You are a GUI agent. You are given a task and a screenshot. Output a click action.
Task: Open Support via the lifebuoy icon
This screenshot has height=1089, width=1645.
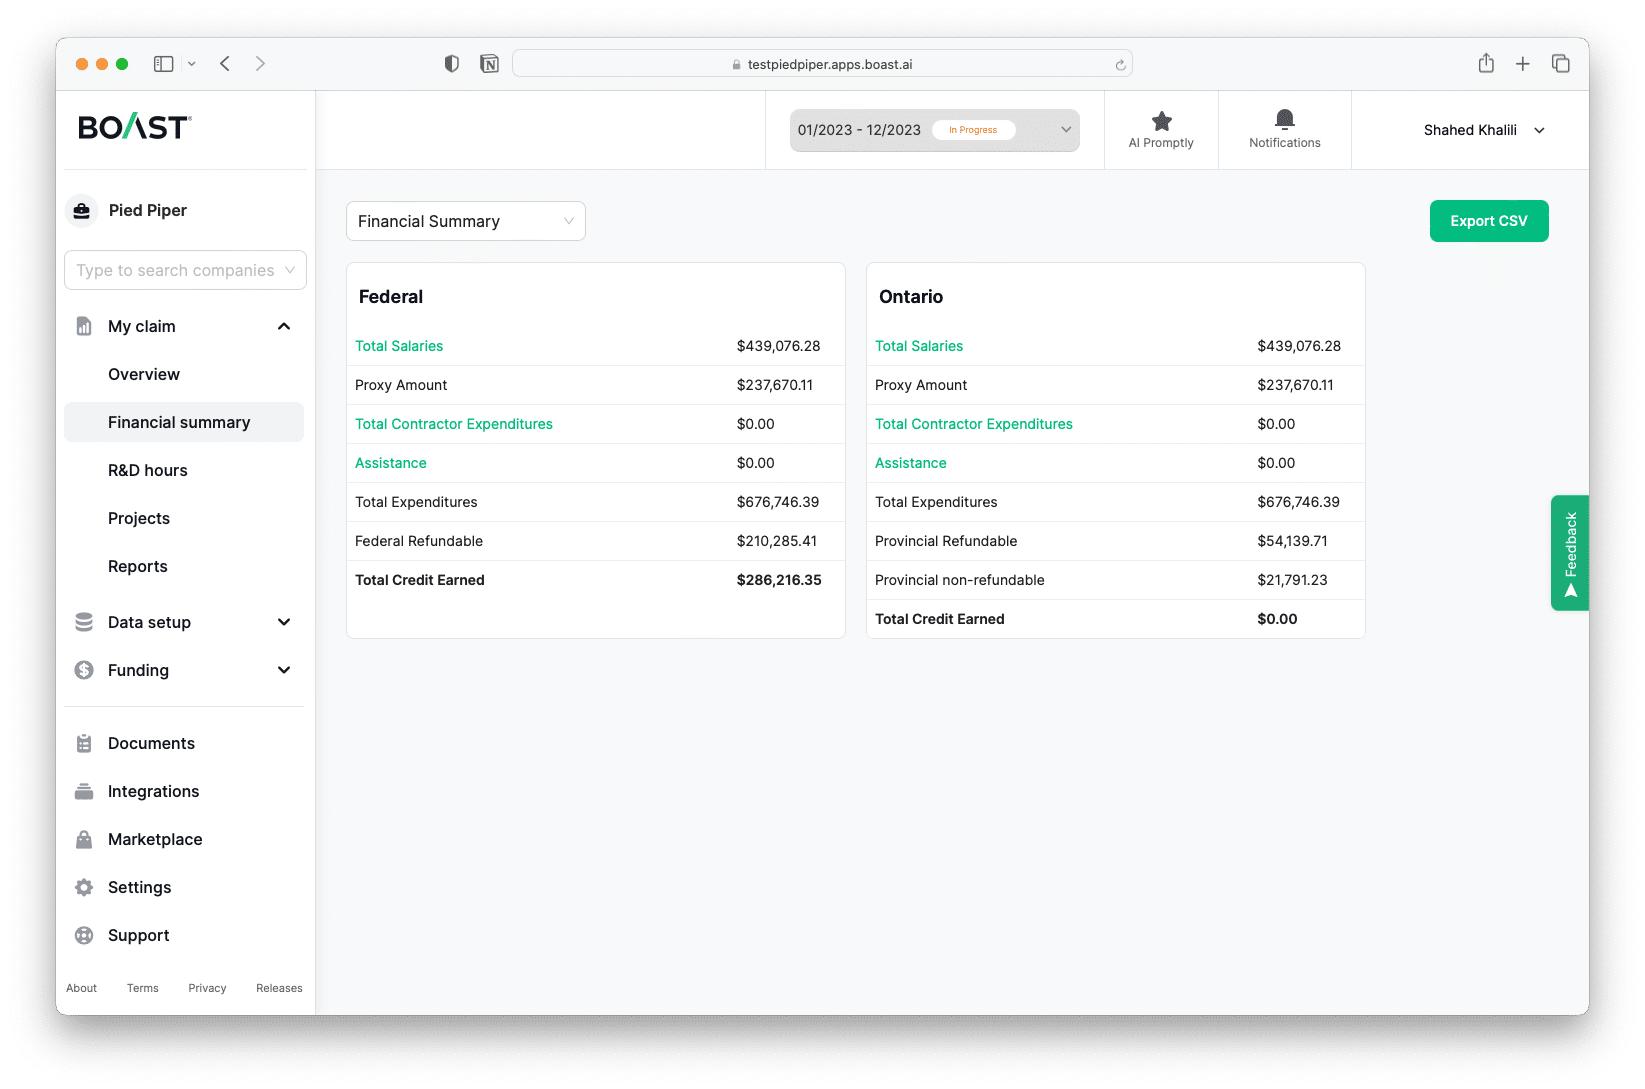click(x=84, y=935)
